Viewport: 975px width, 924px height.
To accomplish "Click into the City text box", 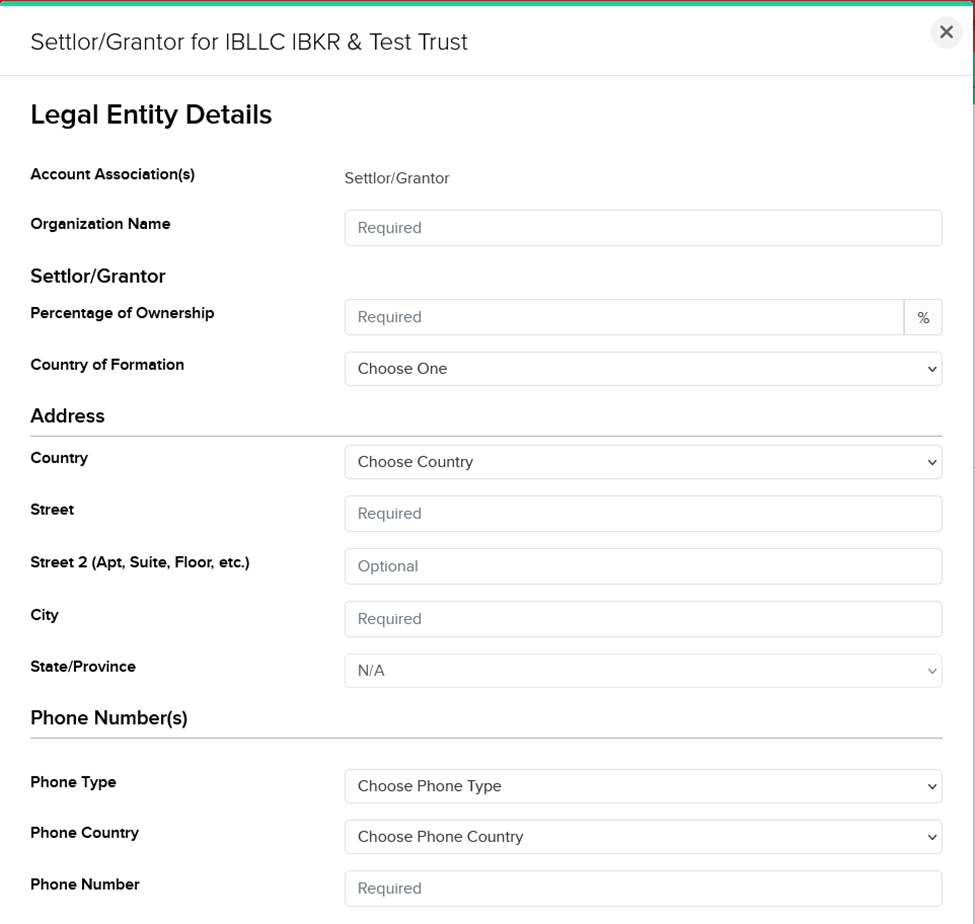I will click(x=642, y=619).
